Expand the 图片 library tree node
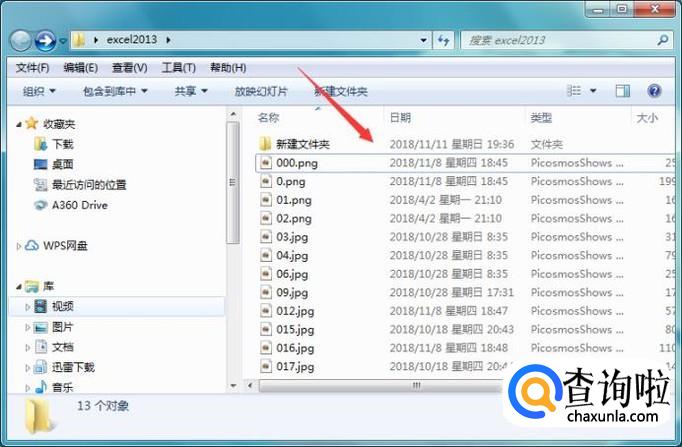682x447 pixels. 28,327
